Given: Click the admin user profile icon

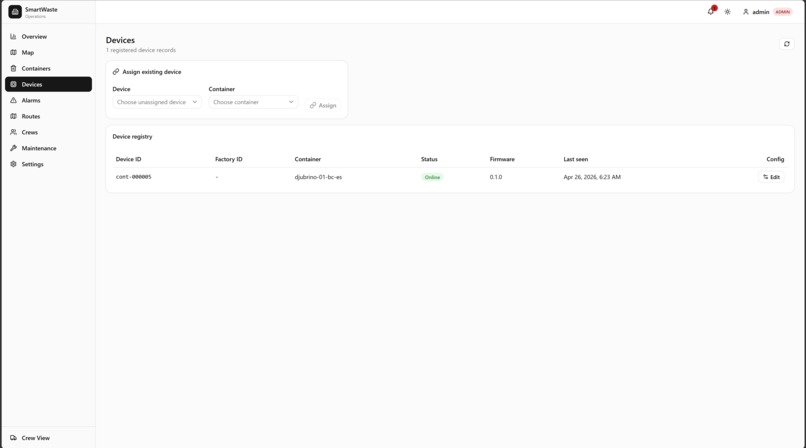Looking at the screenshot, I should click(x=745, y=12).
